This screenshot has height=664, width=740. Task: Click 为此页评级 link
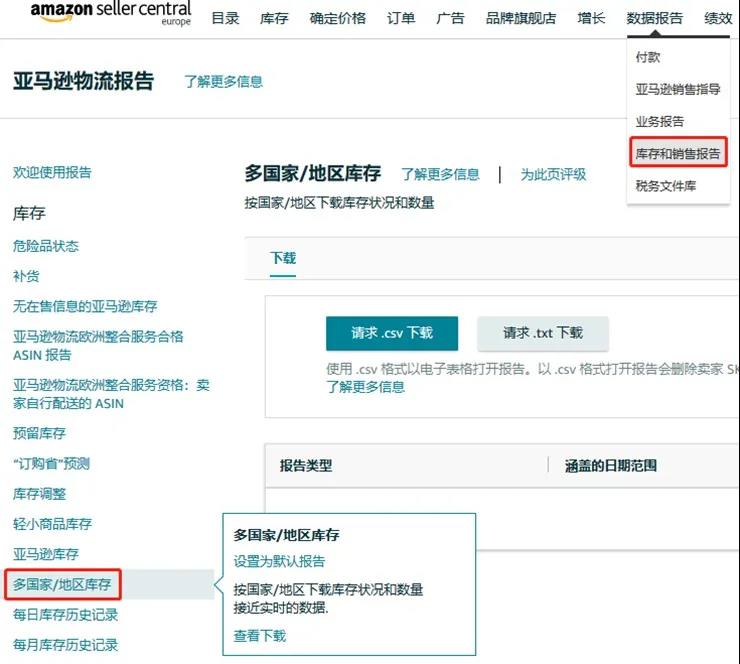[553, 174]
